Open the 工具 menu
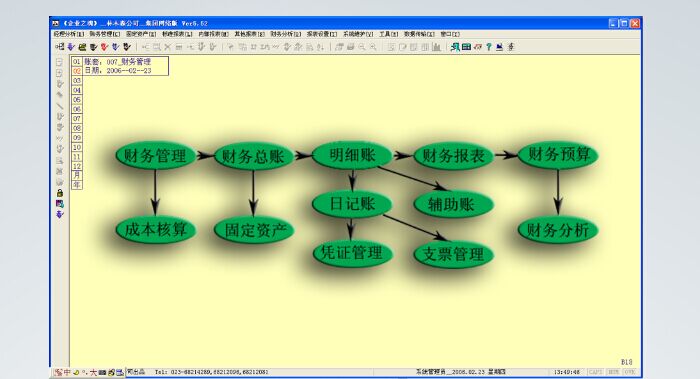 click(x=388, y=34)
